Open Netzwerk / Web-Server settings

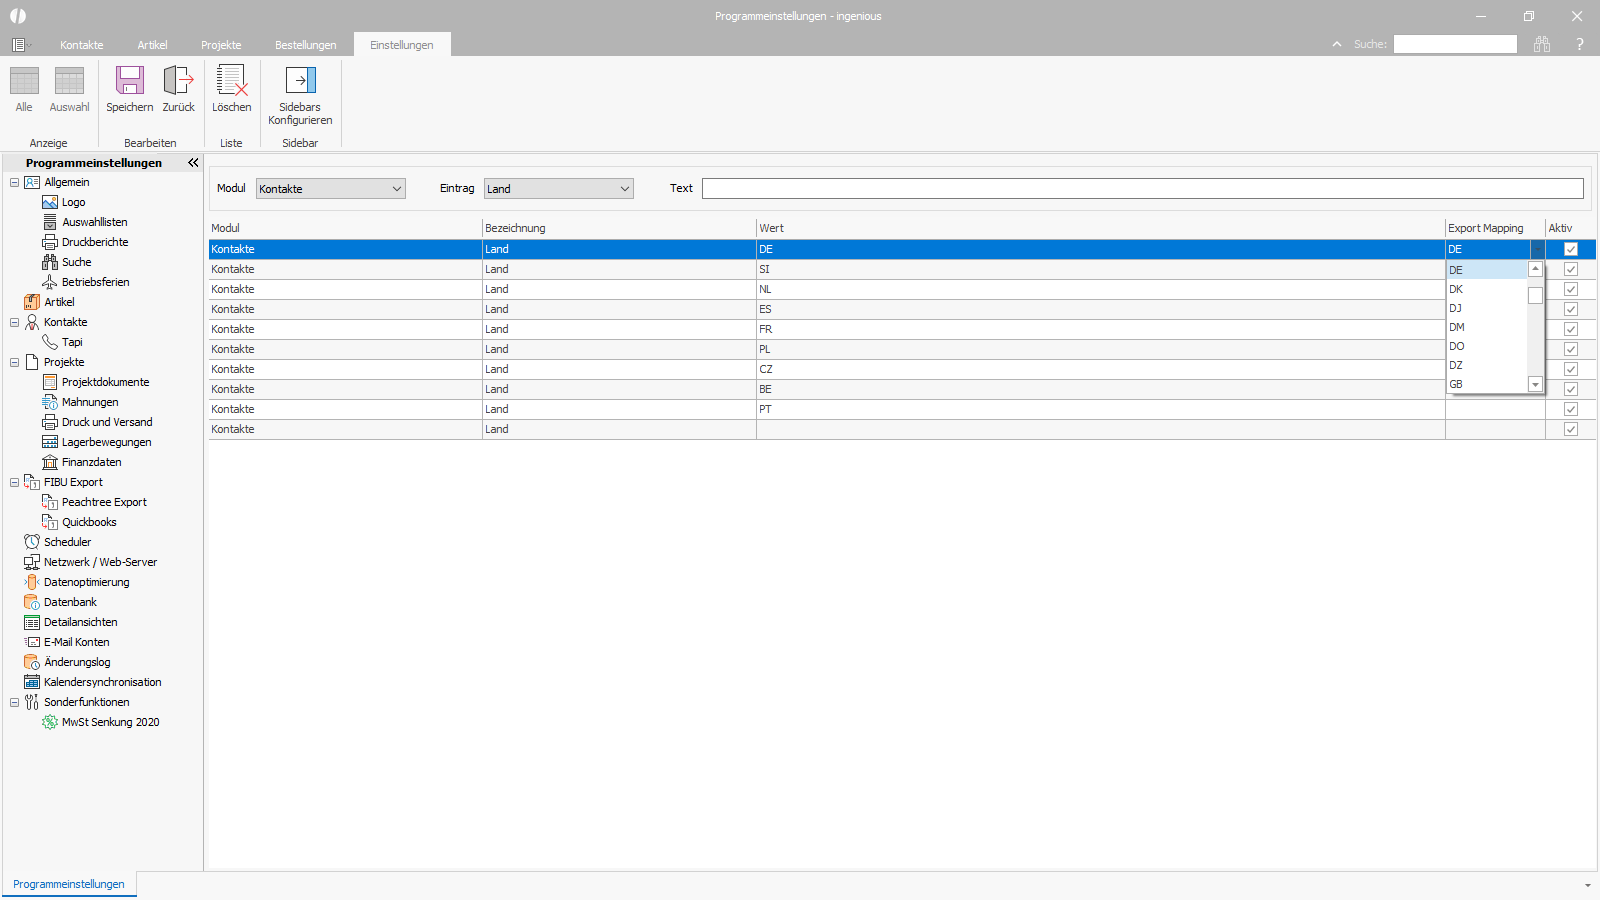coord(100,562)
